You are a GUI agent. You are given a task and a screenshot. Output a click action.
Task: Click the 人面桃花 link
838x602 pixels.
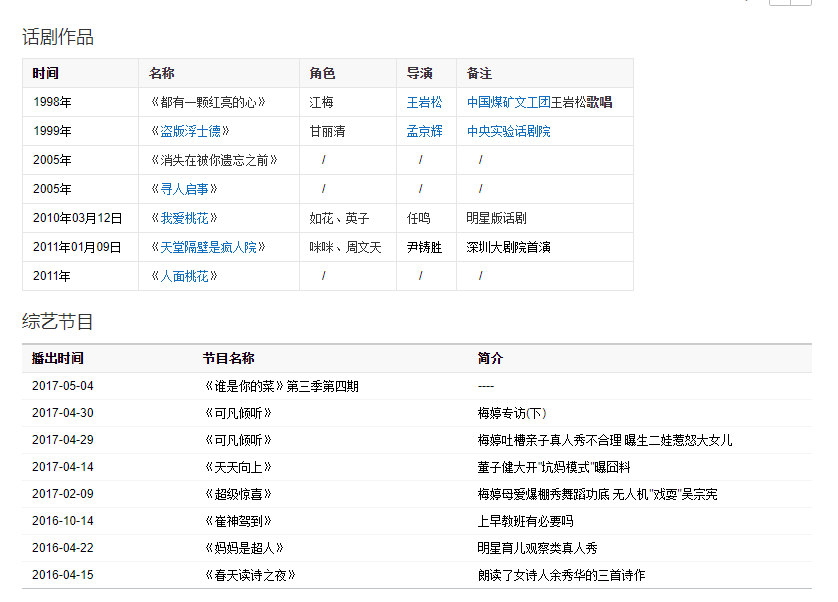(185, 276)
